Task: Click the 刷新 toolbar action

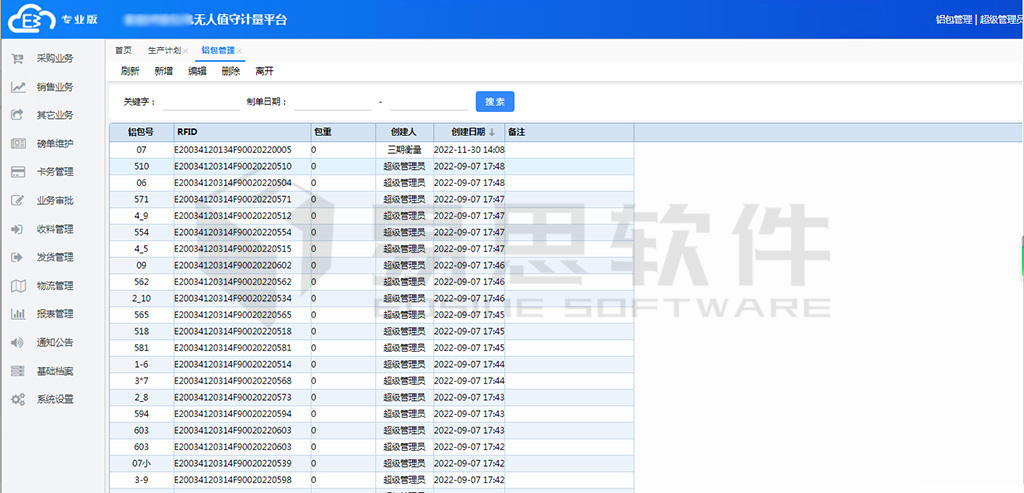Action: [130, 71]
